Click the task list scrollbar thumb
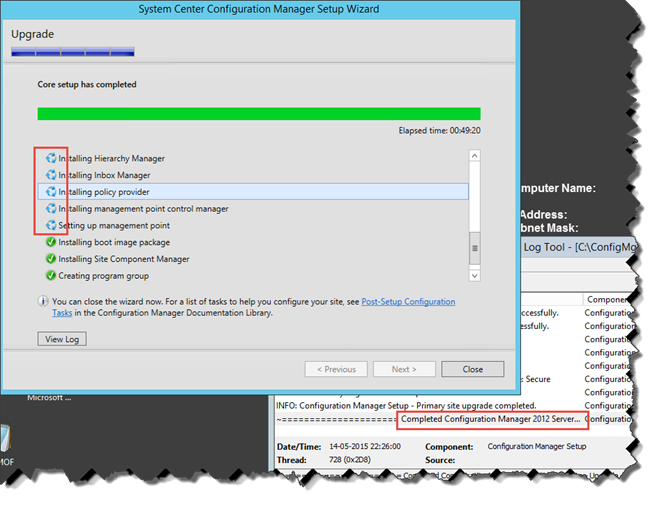The width and height of the screenshot is (664, 507). tap(475, 248)
